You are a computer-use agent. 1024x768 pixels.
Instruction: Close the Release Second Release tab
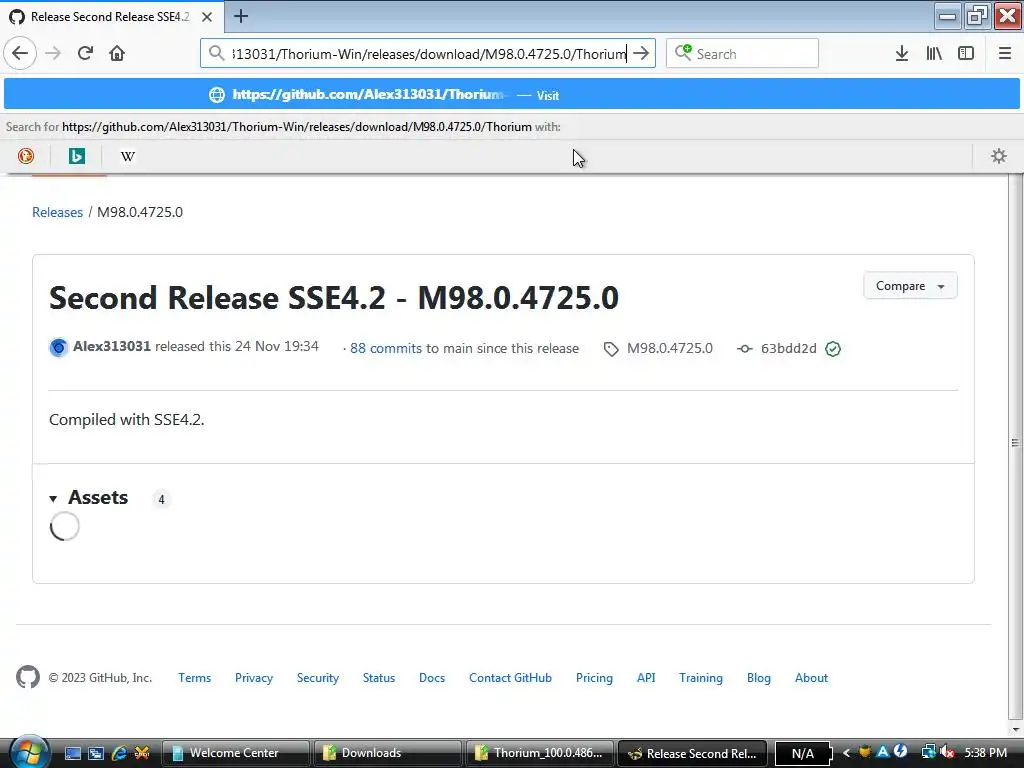click(x=207, y=17)
